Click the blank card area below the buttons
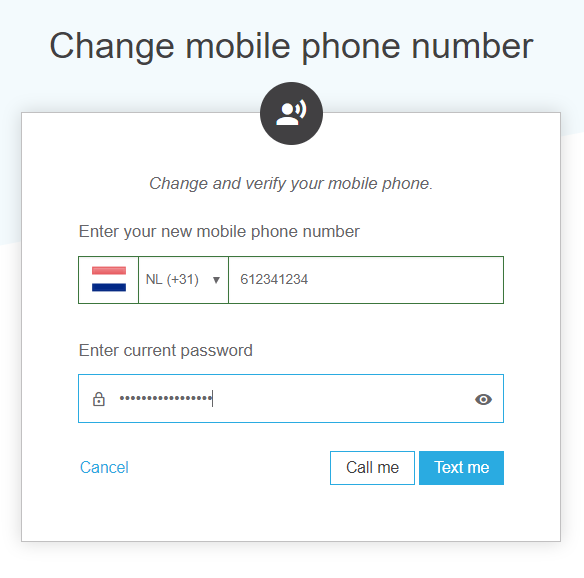The height and width of the screenshot is (578, 584). click(x=291, y=513)
